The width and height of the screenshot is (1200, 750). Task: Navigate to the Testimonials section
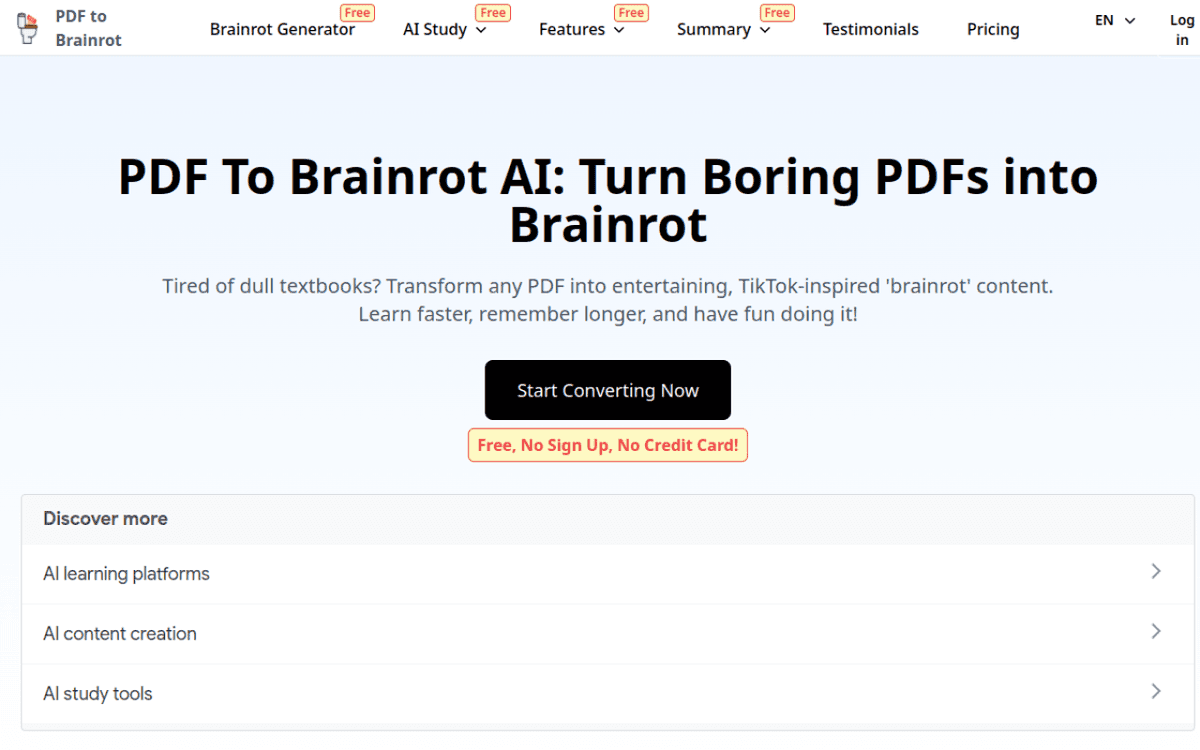tap(870, 30)
